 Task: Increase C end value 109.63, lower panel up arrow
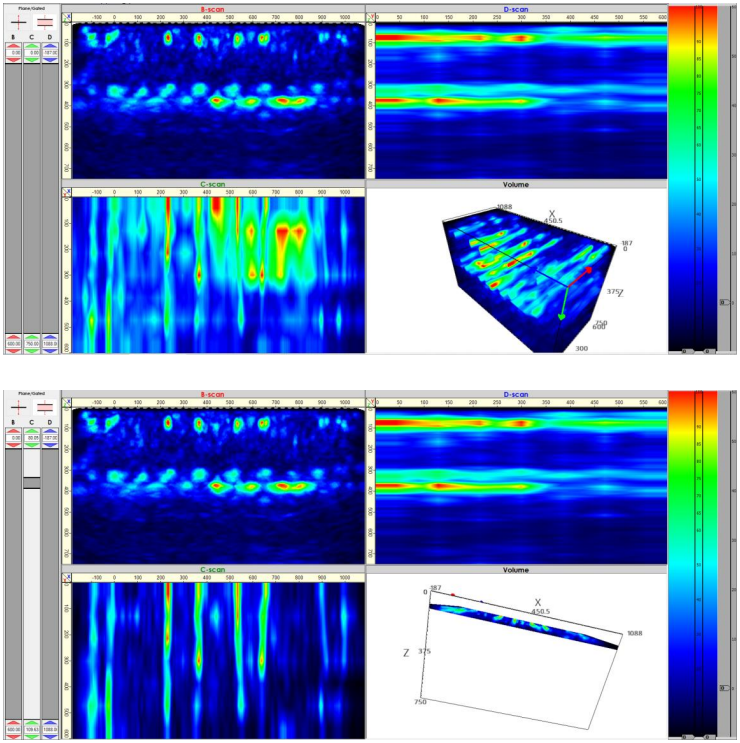point(32,722)
